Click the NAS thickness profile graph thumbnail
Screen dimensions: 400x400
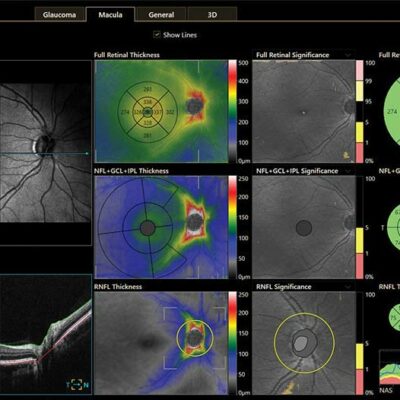[x=390, y=368]
